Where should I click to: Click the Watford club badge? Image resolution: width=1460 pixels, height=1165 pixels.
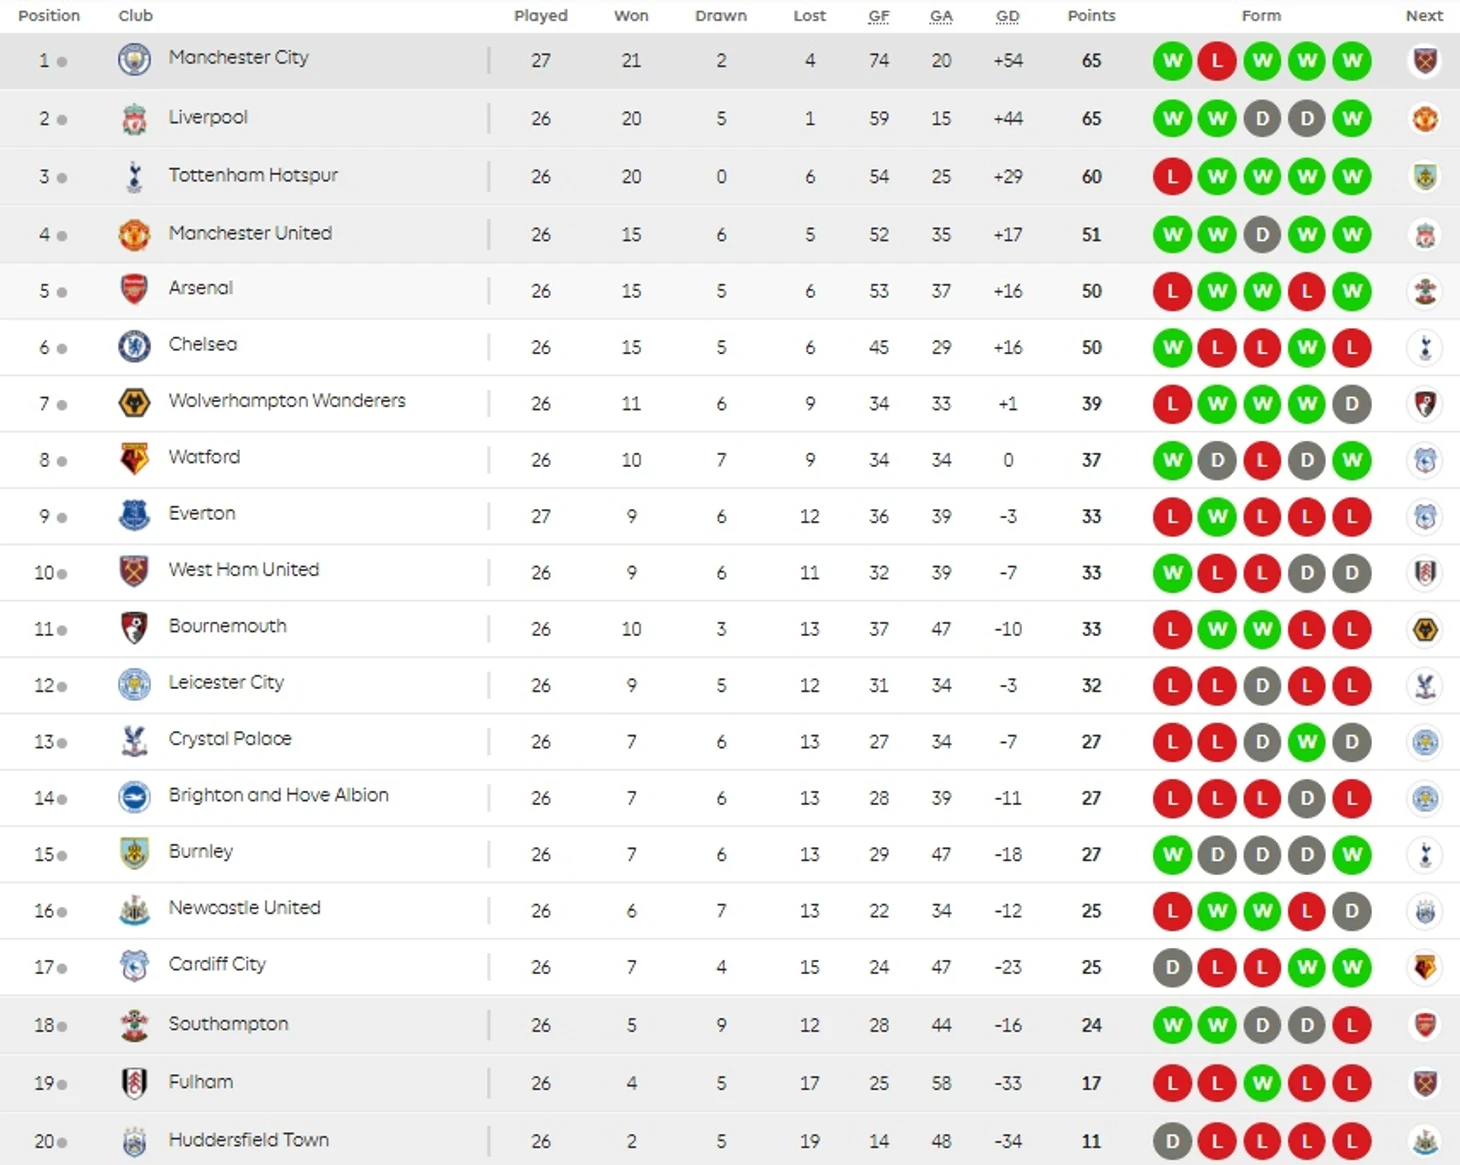tap(134, 459)
